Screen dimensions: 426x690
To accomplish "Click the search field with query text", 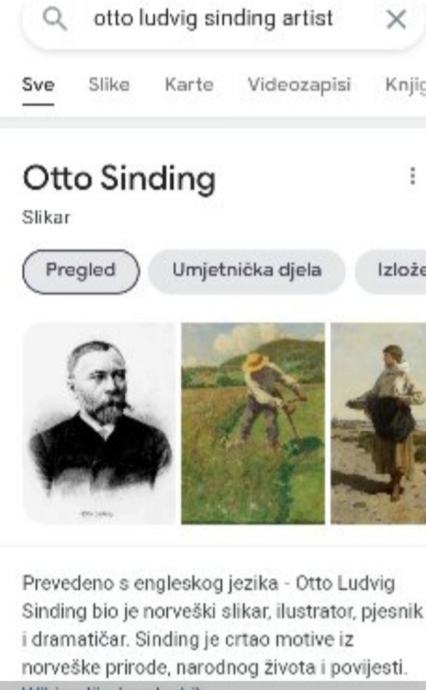I will tap(213, 19).
